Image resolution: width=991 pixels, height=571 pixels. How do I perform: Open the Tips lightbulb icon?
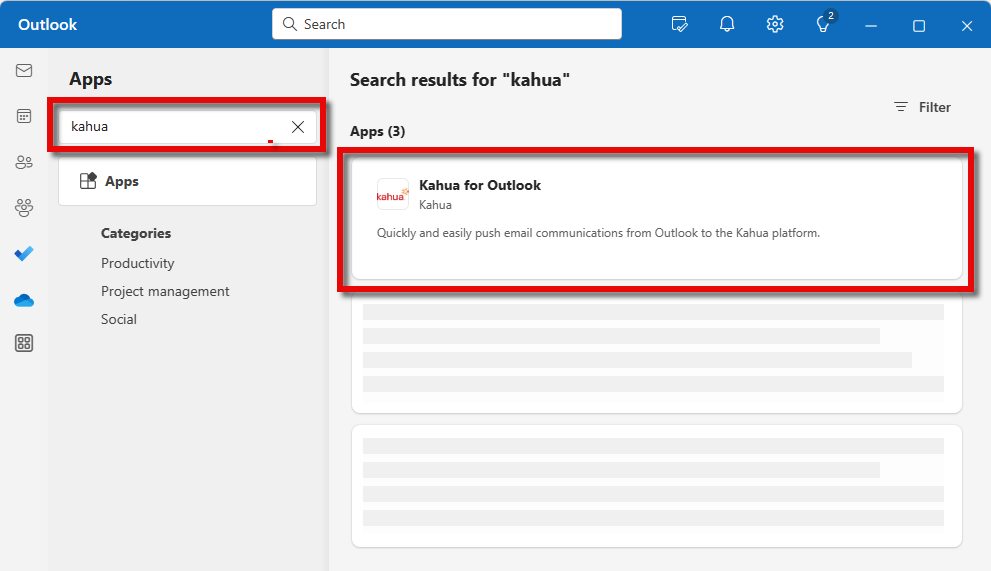823,25
